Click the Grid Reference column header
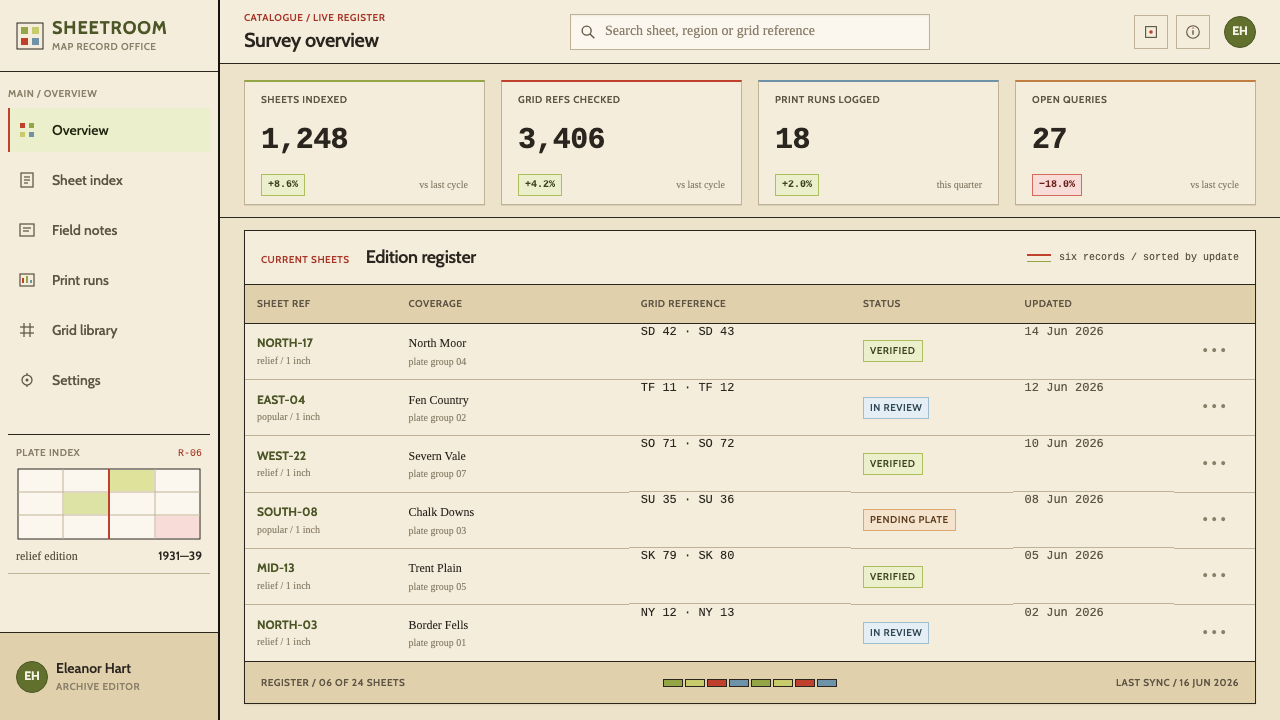This screenshot has height=720, width=1280. [683, 304]
